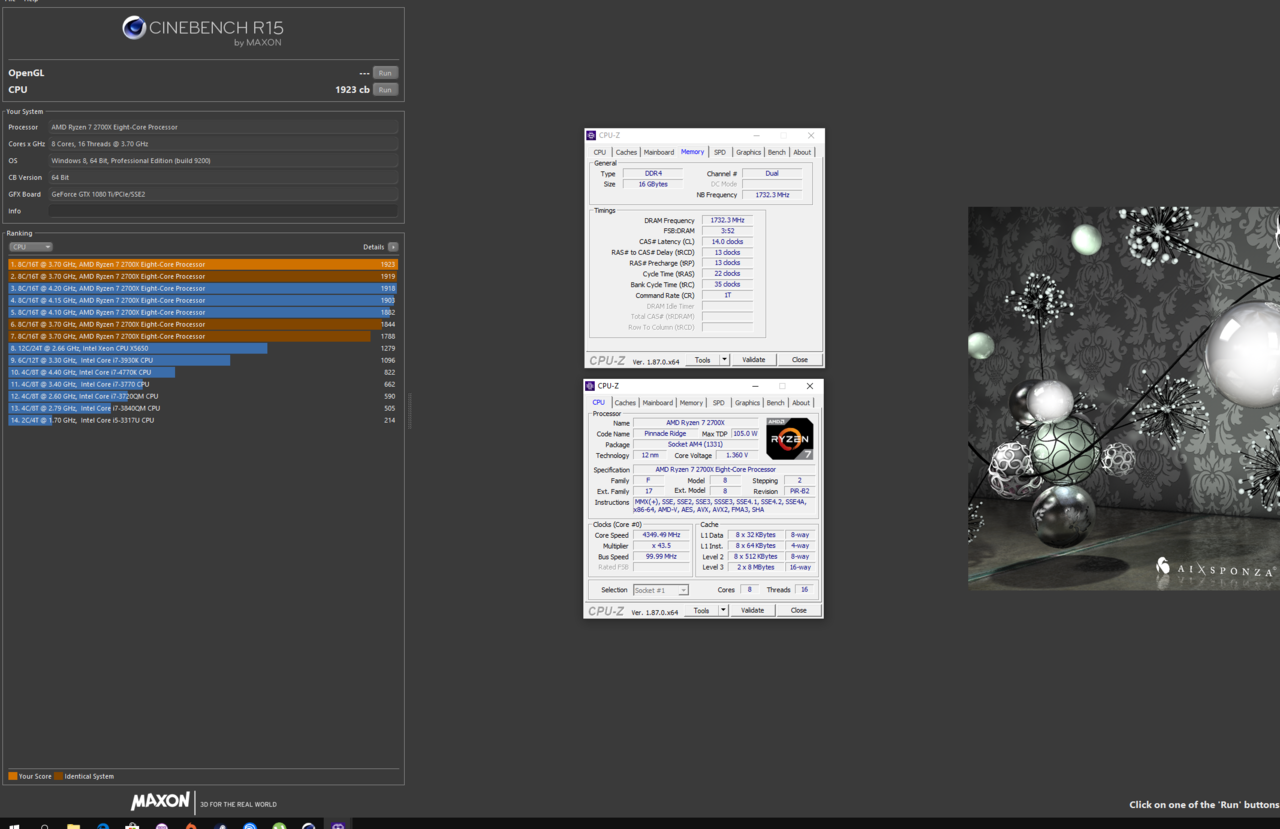Click the GFX Board GeForce GTX 1080 Ti field
Screen dimensions: 1280x829
[x=223, y=194]
